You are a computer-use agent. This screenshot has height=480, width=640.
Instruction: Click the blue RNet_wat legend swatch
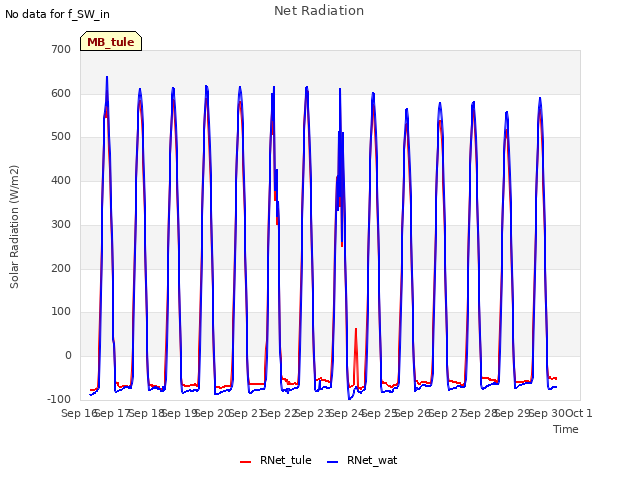pyautogui.click(x=333, y=462)
